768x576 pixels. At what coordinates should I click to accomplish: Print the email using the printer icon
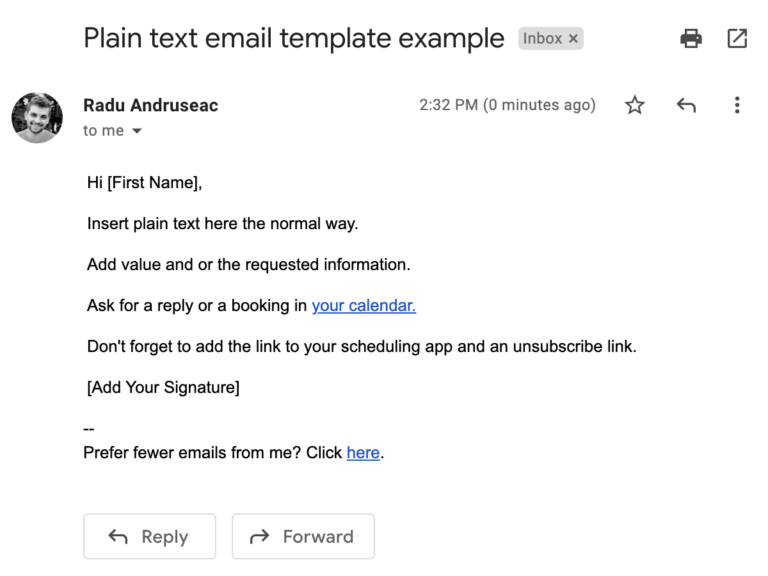tap(691, 39)
